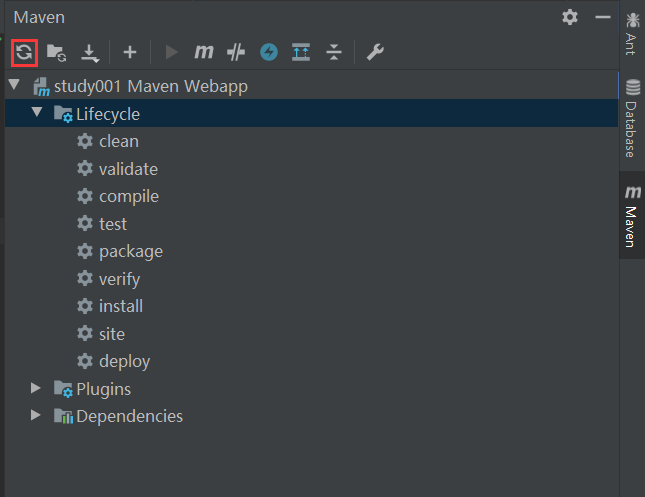Viewport: 645px width, 497px height.
Task: Click Download Sources and Documentation icon
Action: pyautogui.click(x=89, y=52)
